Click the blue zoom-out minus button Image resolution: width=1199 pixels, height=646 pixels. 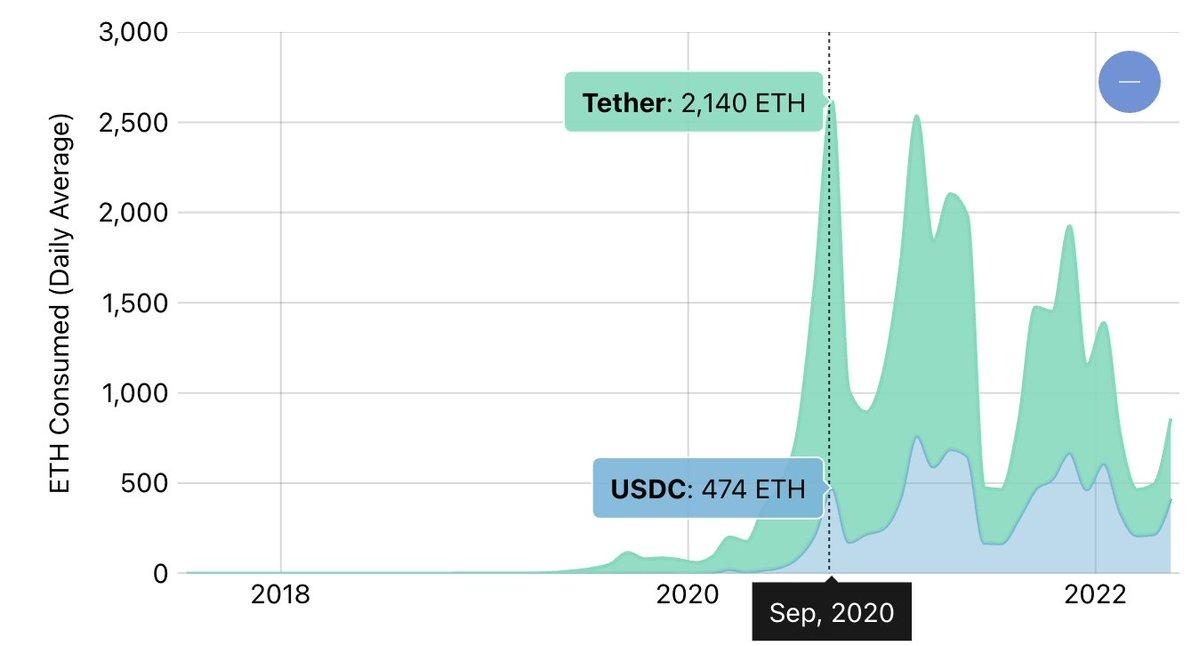pos(1129,82)
